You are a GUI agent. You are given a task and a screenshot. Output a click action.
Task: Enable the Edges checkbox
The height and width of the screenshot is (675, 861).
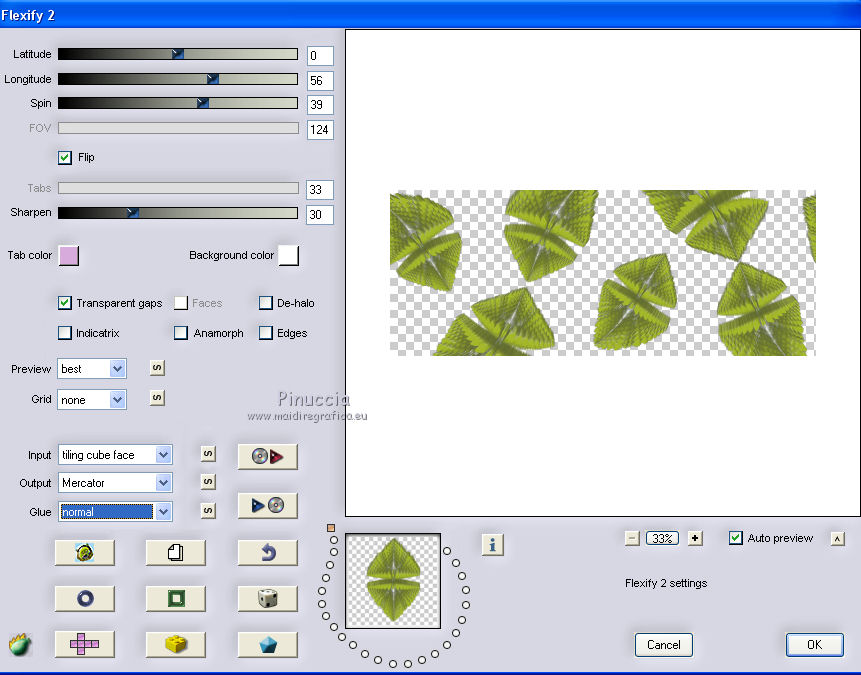[x=266, y=333]
